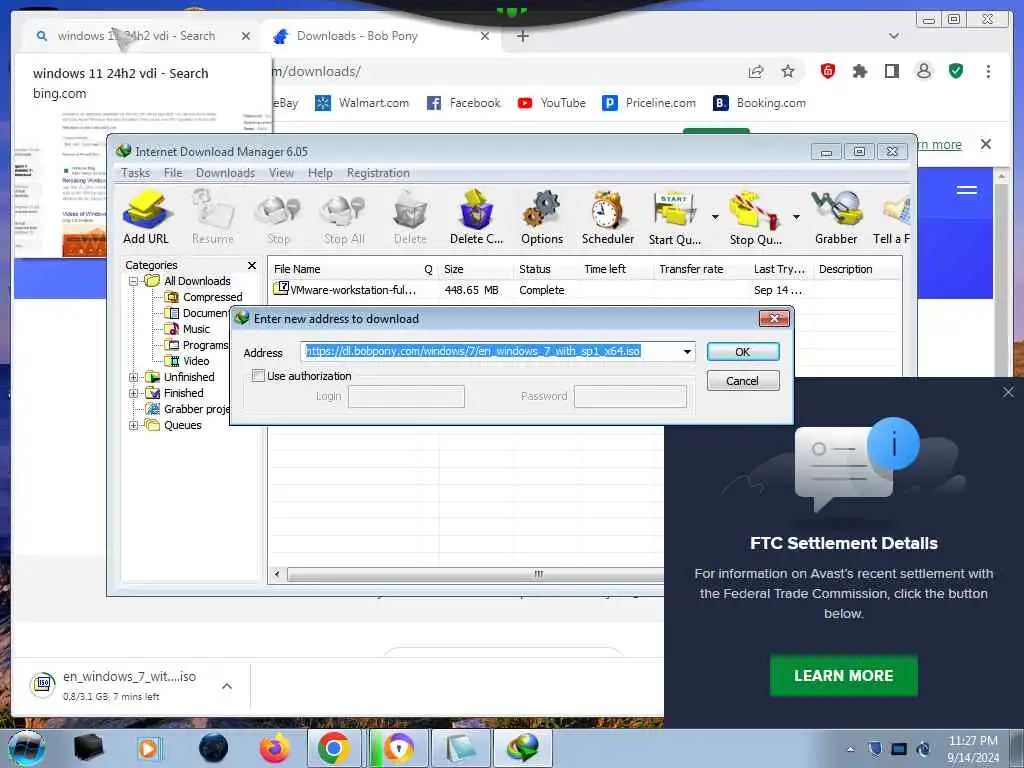Open Chrome profile avatar icon
1024x768 pixels.
(x=923, y=71)
